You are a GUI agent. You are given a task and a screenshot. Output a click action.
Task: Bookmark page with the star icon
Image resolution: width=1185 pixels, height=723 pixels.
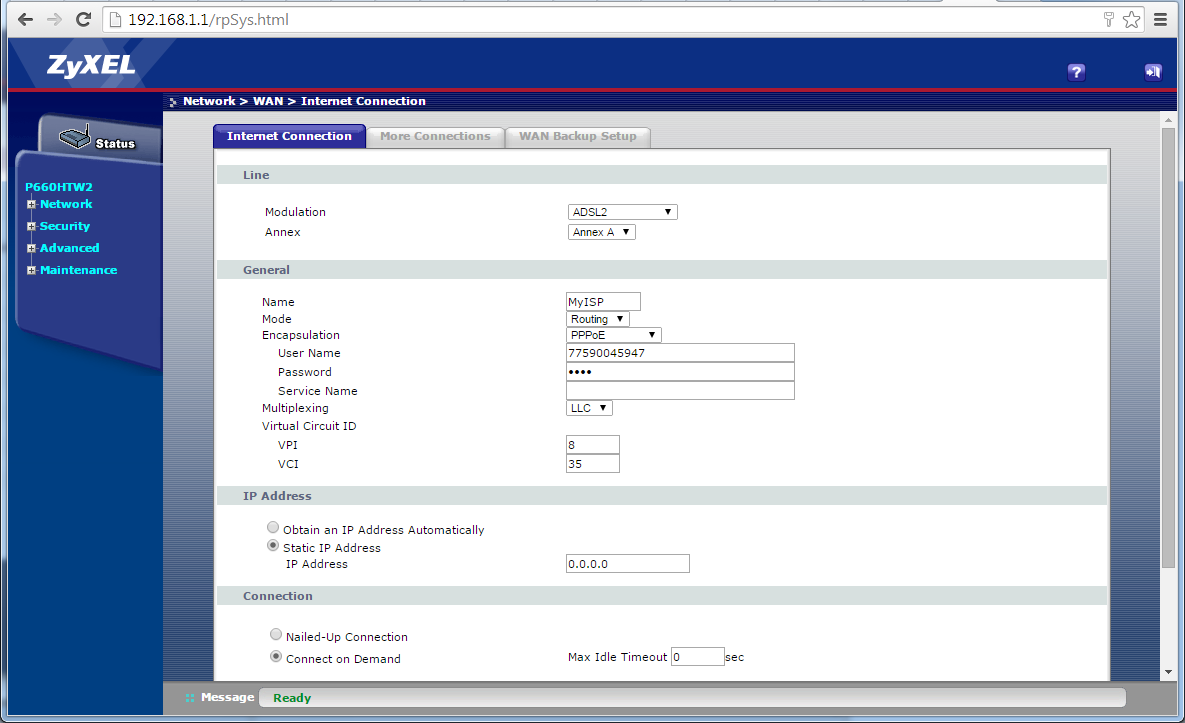tap(1131, 19)
